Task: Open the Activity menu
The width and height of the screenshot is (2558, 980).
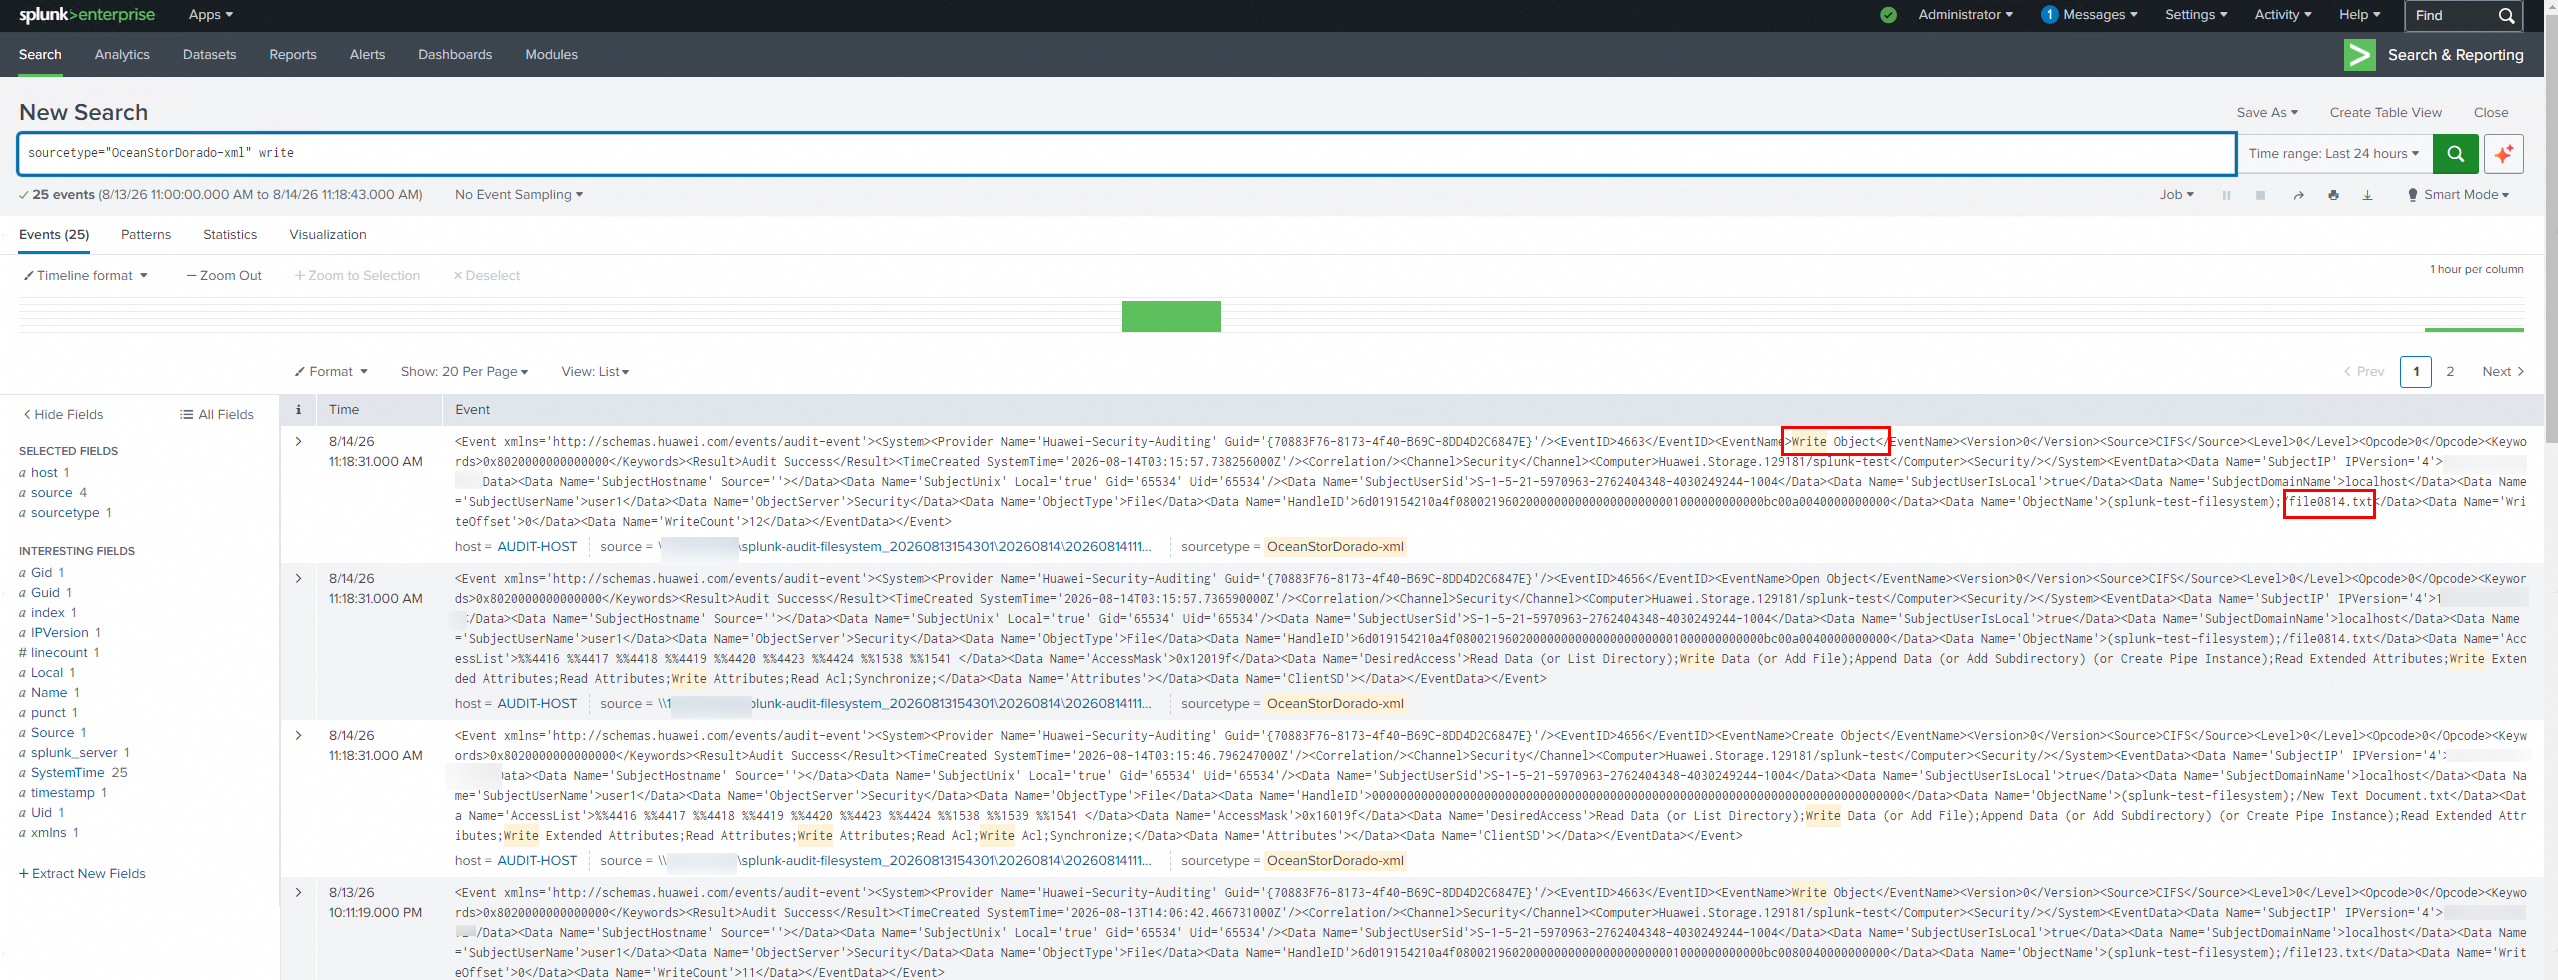Action: tap(2283, 15)
